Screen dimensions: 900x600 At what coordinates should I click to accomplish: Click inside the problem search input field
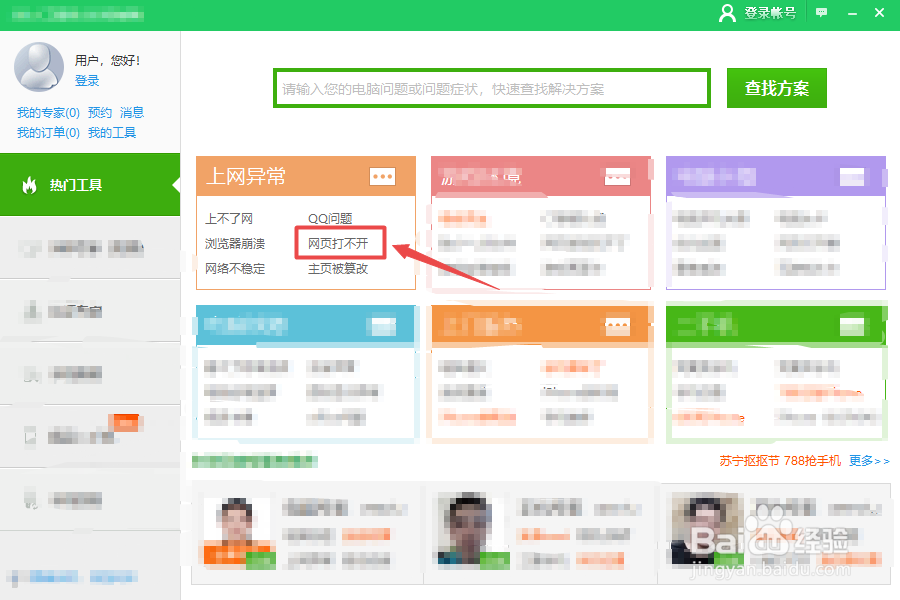pyautogui.click(x=490, y=87)
